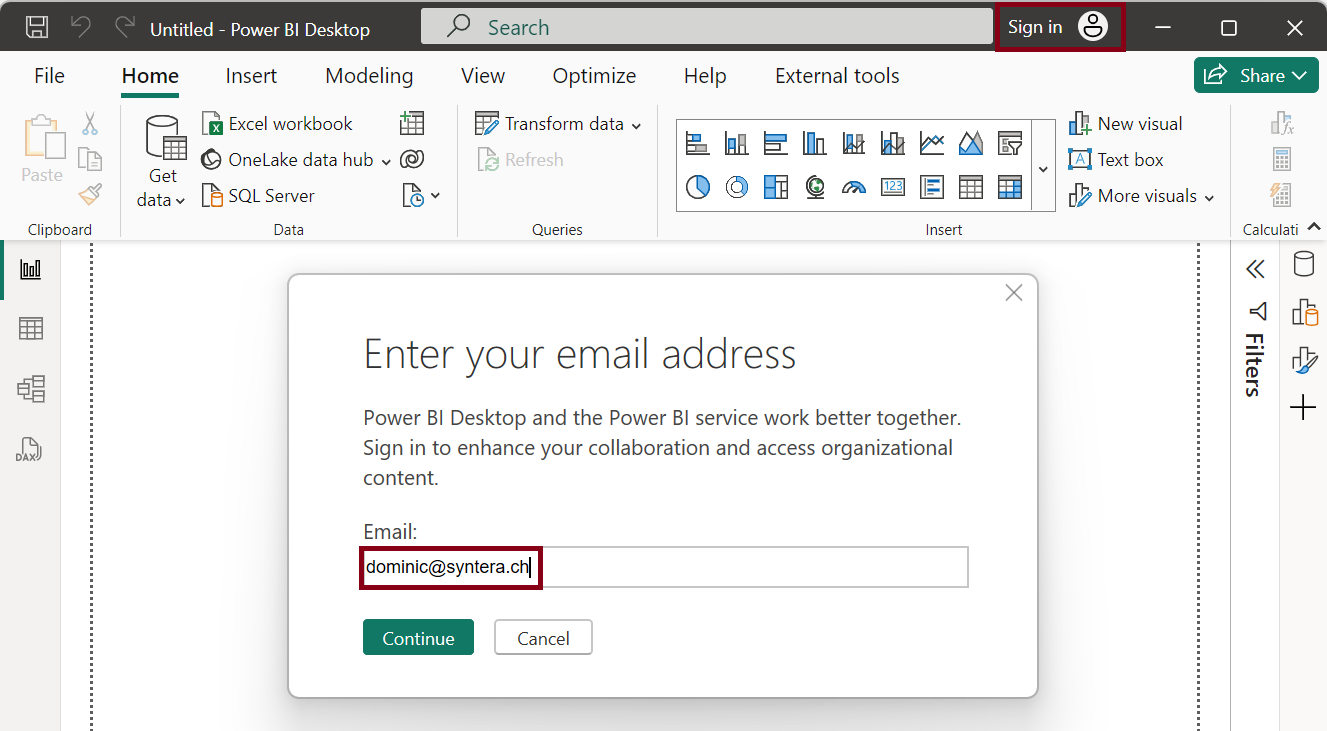The width and height of the screenshot is (1327, 731).
Task: Switch to Table view in left sidebar
Action: (31, 329)
